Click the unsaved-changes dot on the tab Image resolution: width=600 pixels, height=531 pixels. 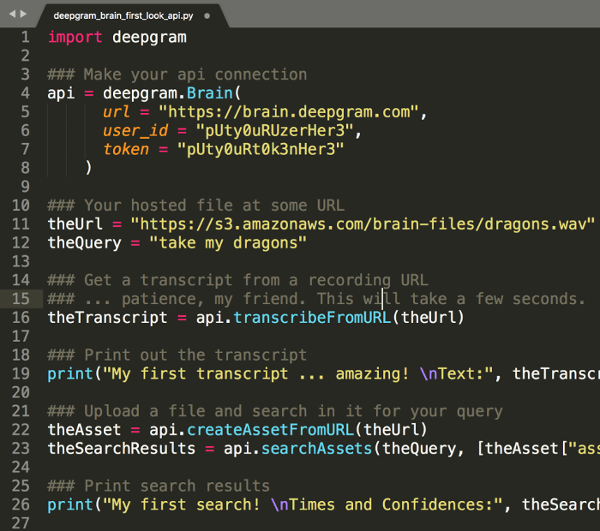pyautogui.click(x=207, y=16)
